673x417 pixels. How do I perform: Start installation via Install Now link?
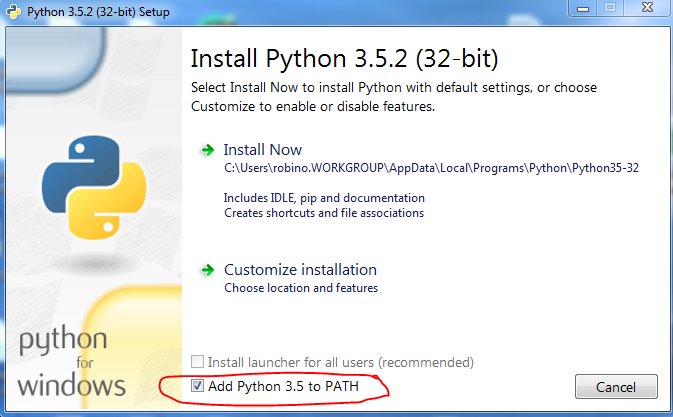point(263,150)
